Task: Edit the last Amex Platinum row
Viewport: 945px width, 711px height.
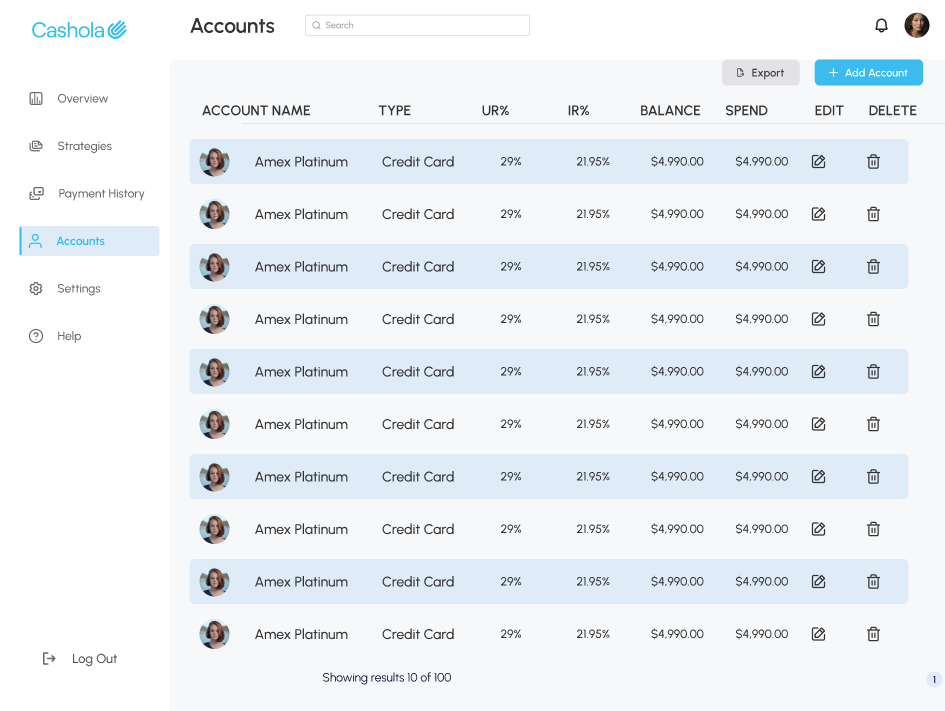Action: (x=818, y=634)
